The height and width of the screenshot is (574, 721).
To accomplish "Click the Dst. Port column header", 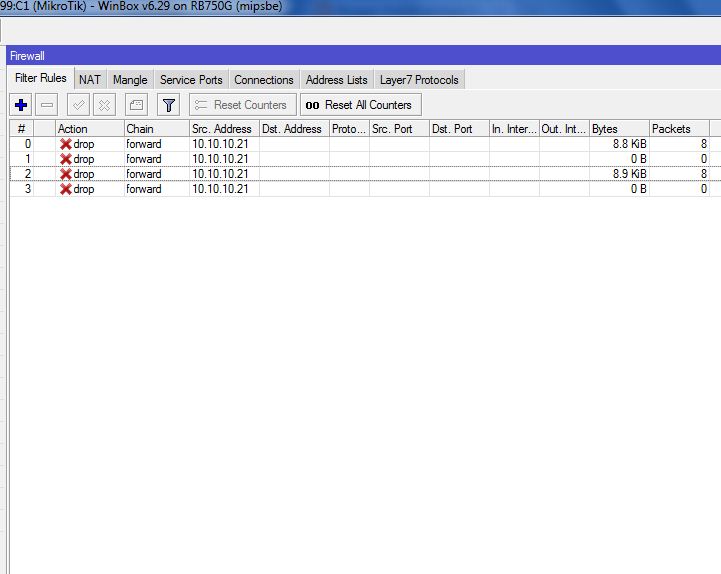I will [x=459, y=129].
